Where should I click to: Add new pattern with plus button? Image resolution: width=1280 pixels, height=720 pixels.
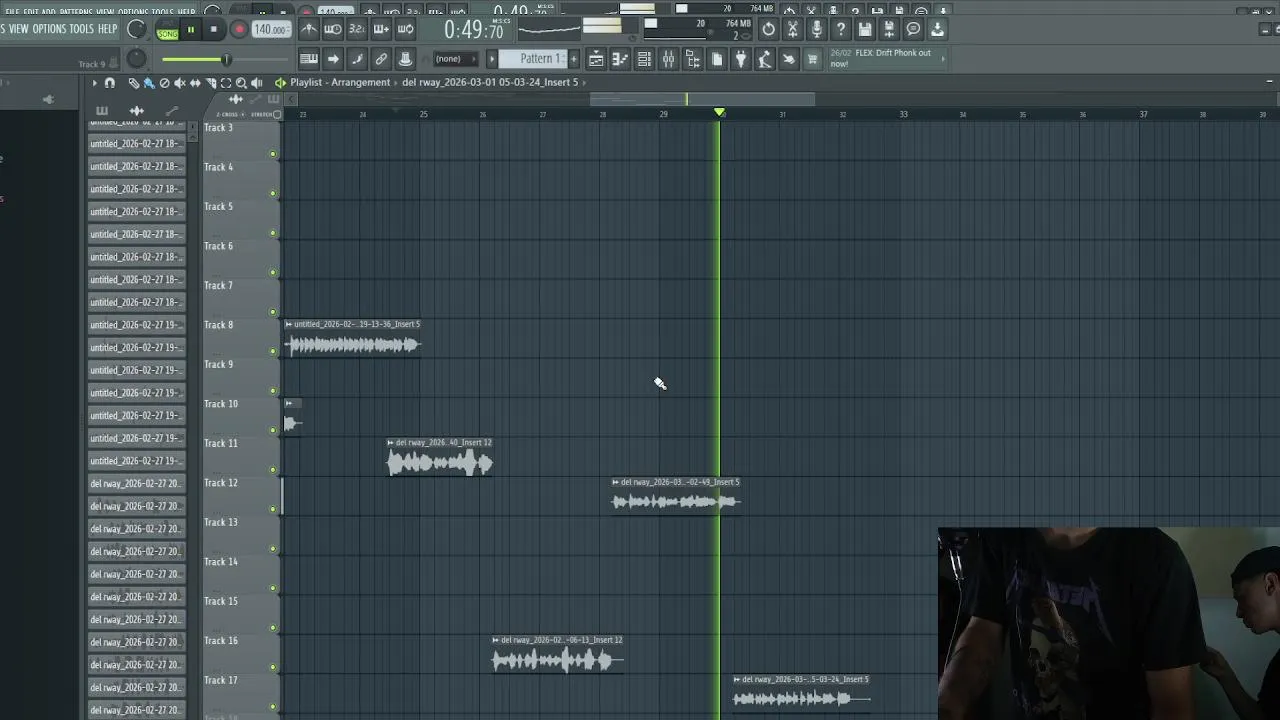point(573,59)
